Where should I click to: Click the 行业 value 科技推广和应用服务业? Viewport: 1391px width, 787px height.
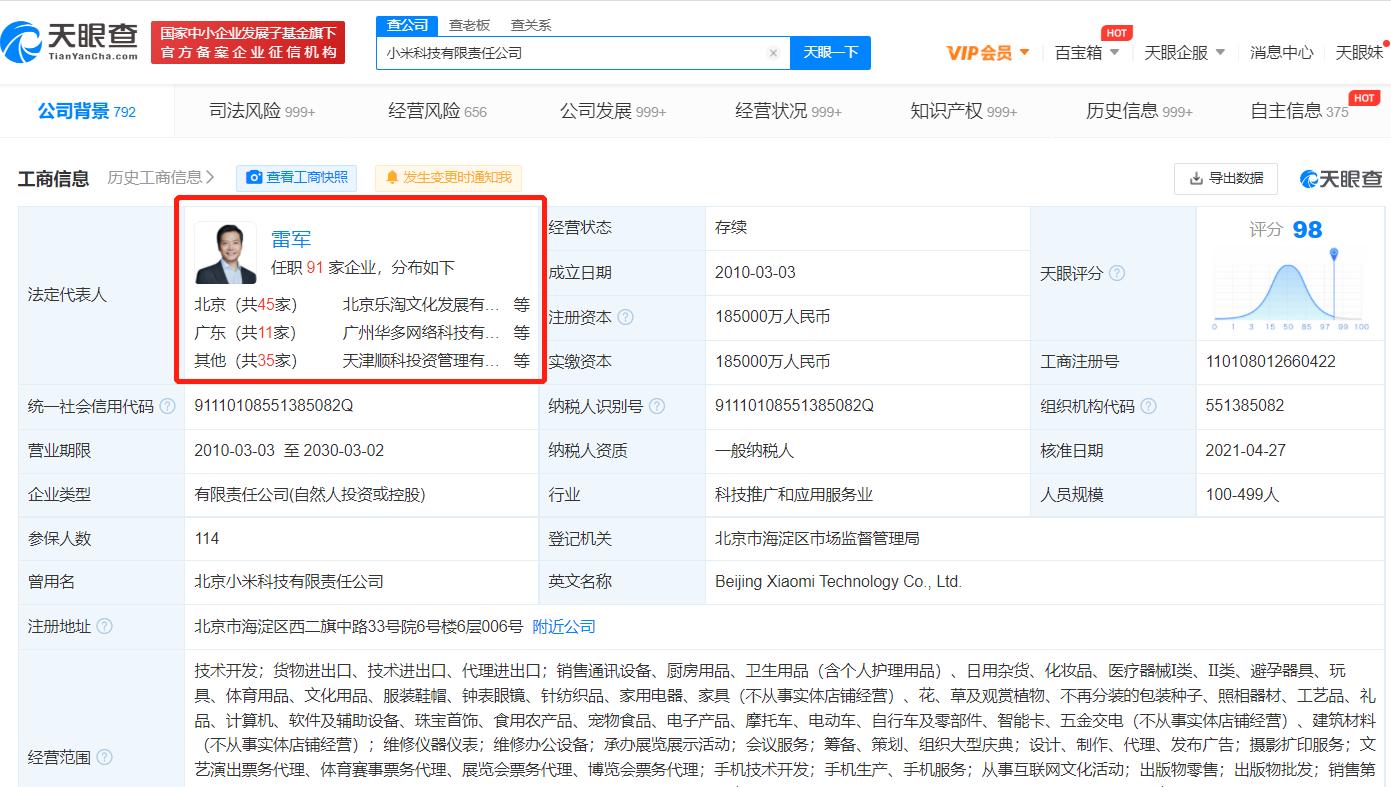pyautogui.click(x=794, y=495)
